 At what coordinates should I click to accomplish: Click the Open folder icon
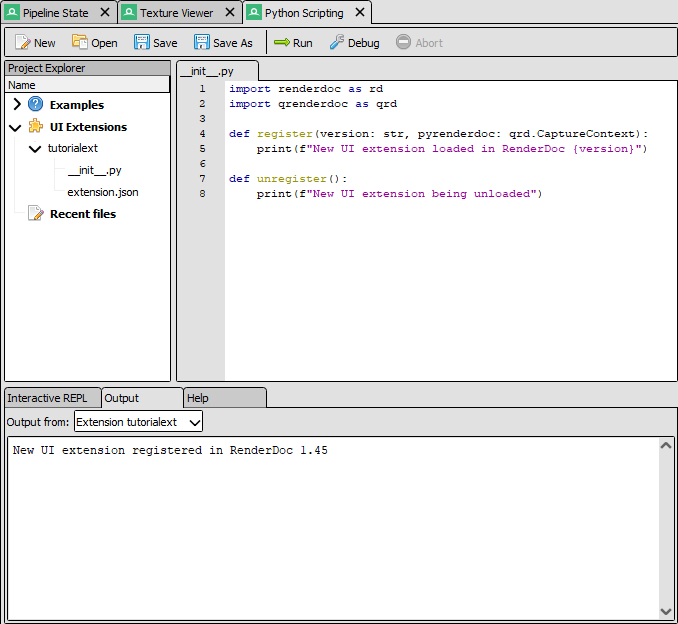pos(80,42)
